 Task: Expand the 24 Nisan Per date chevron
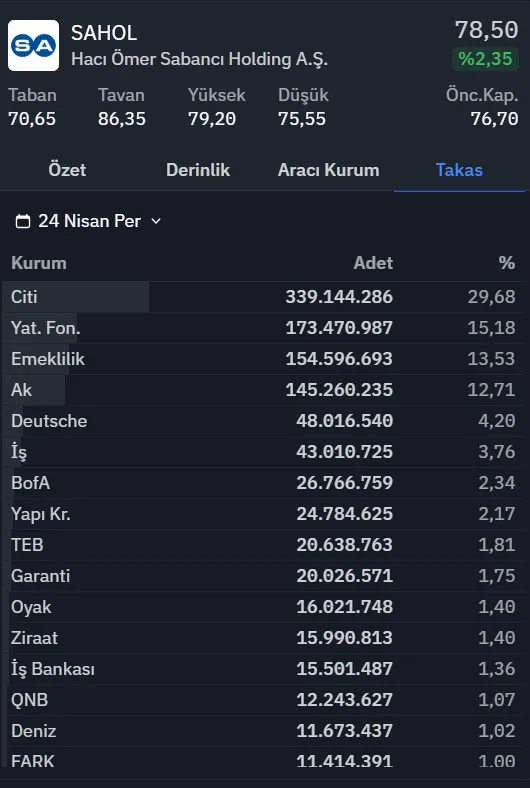[x=156, y=221]
